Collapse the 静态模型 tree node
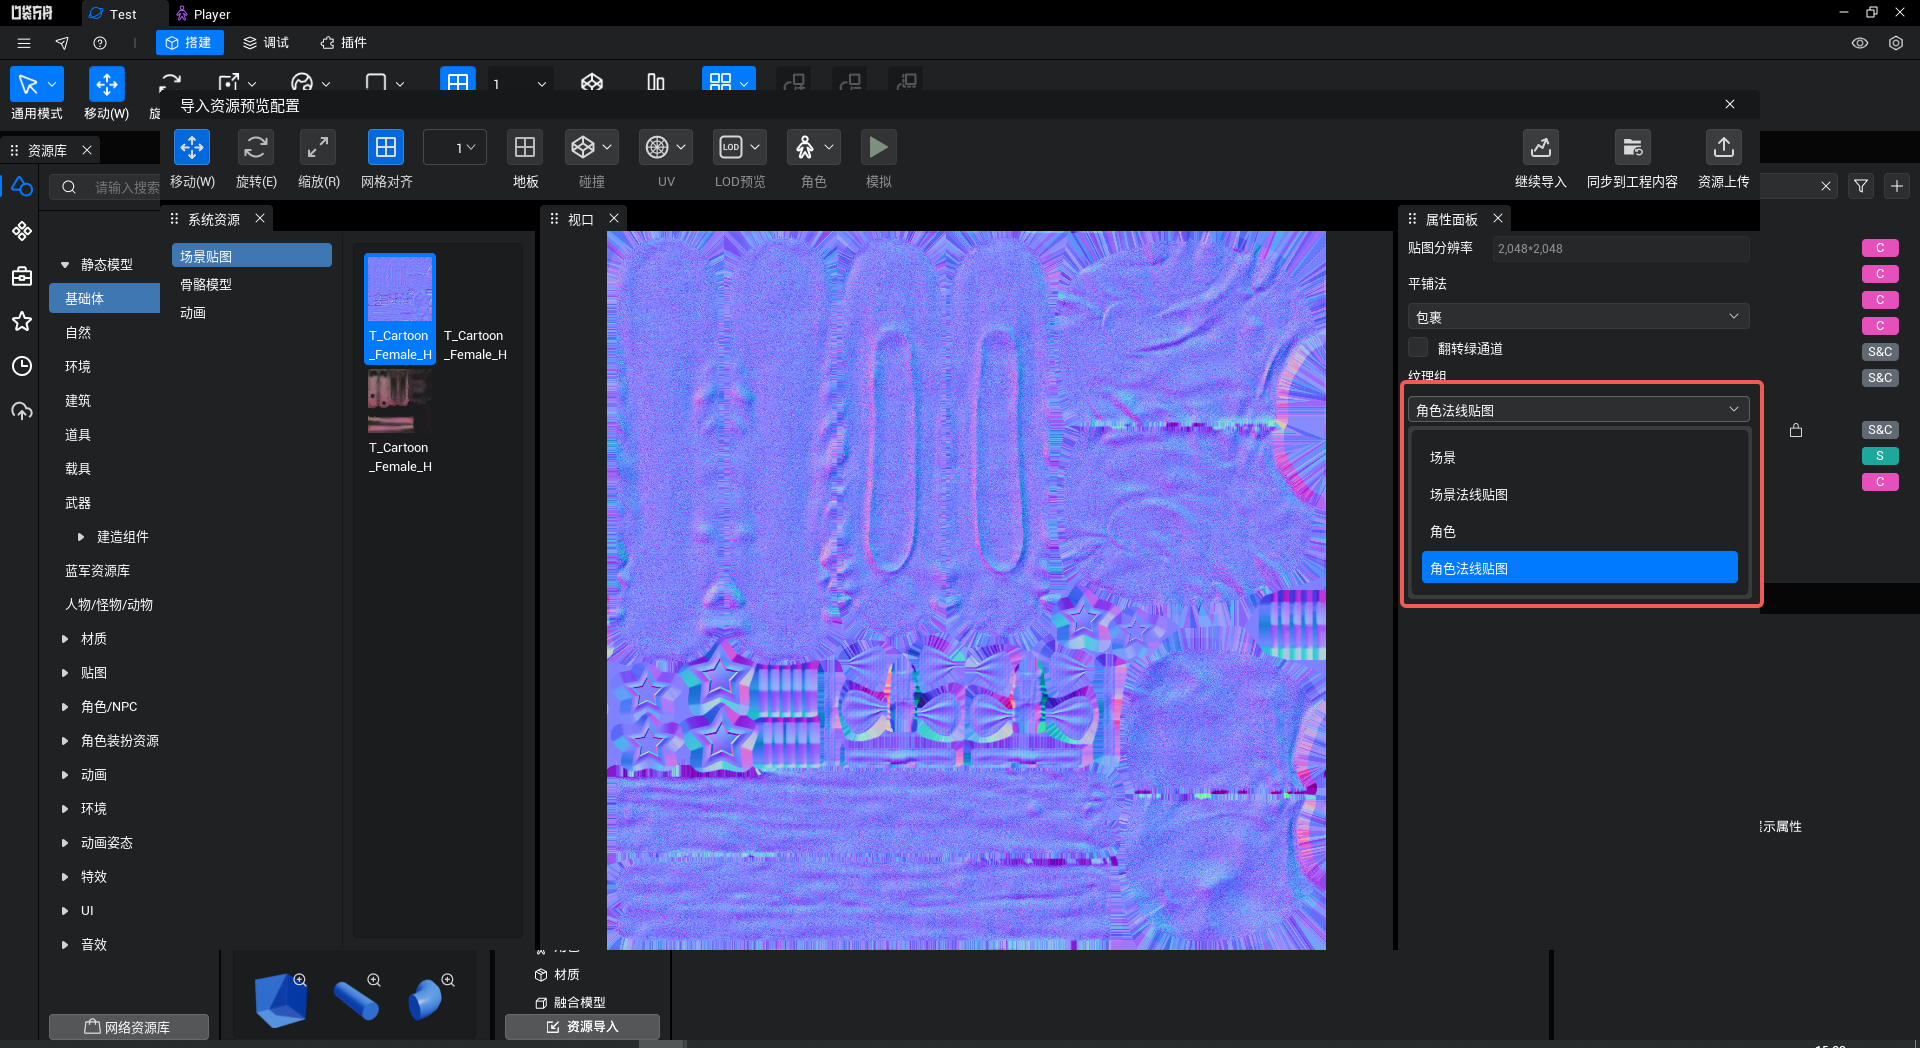This screenshot has height=1048, width=1920. pos(65,265)
